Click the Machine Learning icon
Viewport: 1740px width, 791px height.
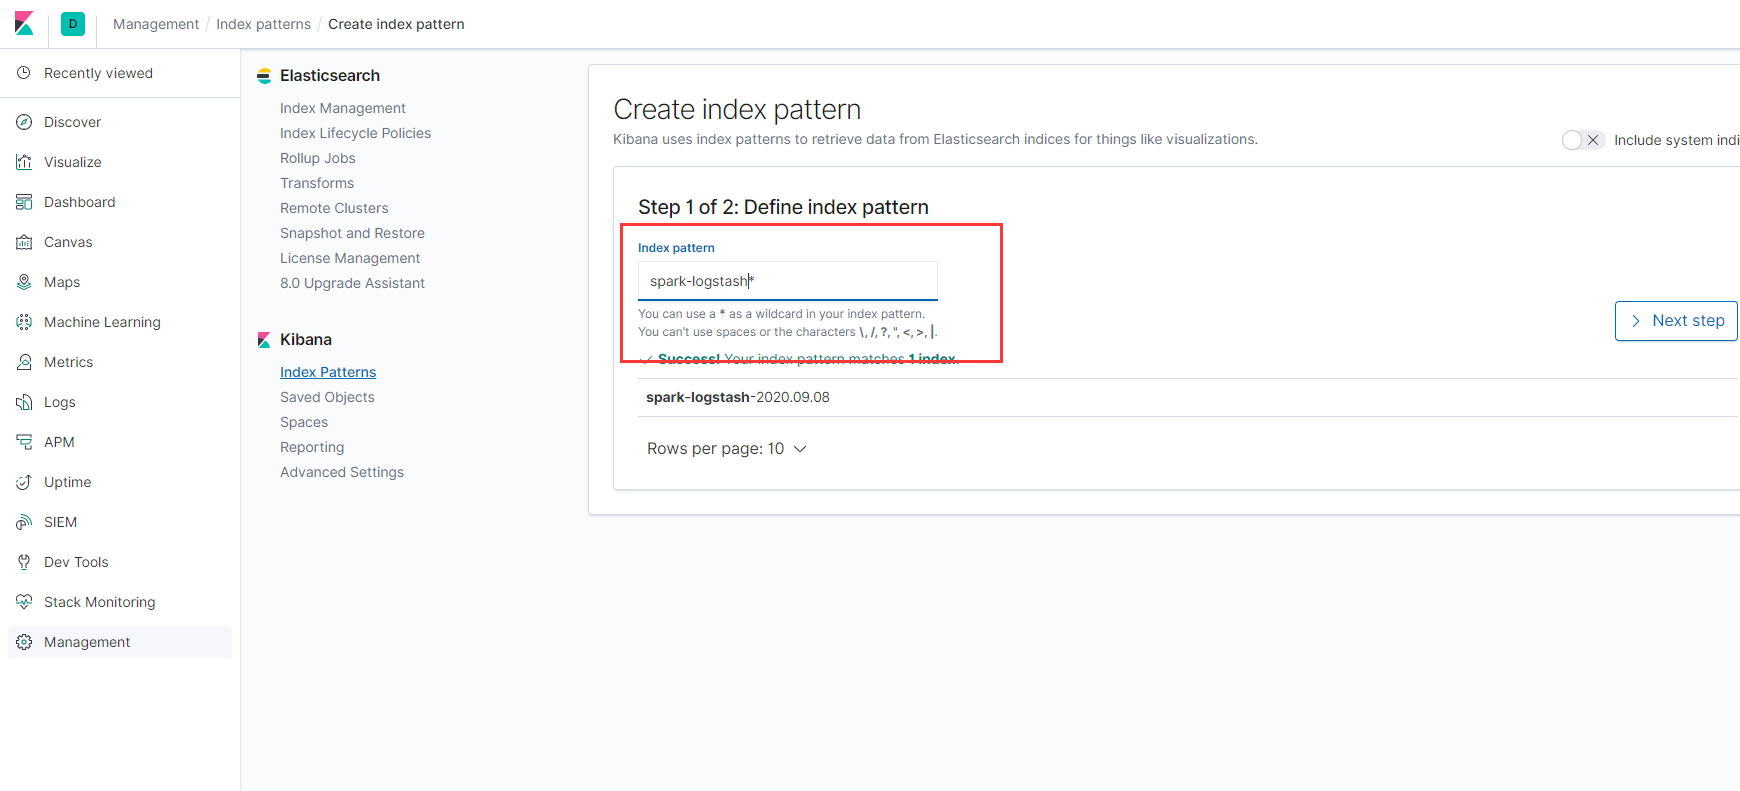tap(24, 322)
